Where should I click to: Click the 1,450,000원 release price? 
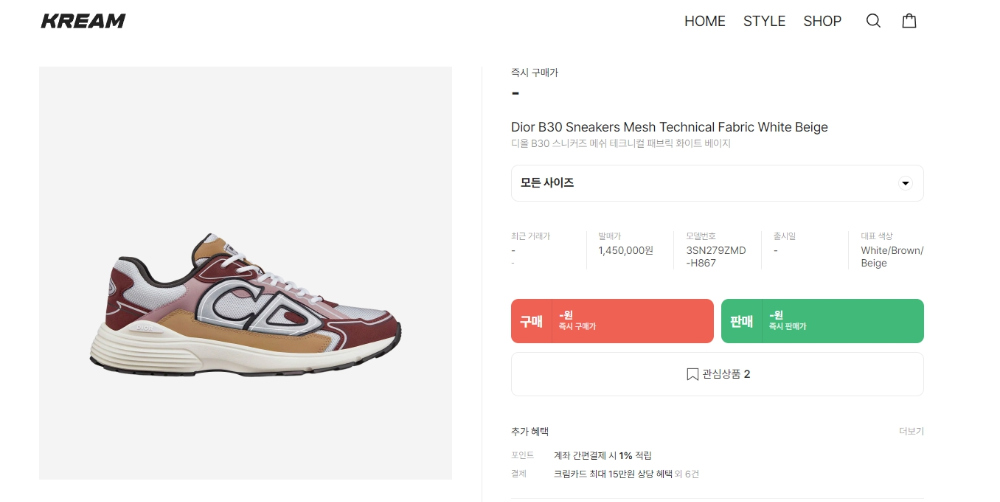pos(625,251)
